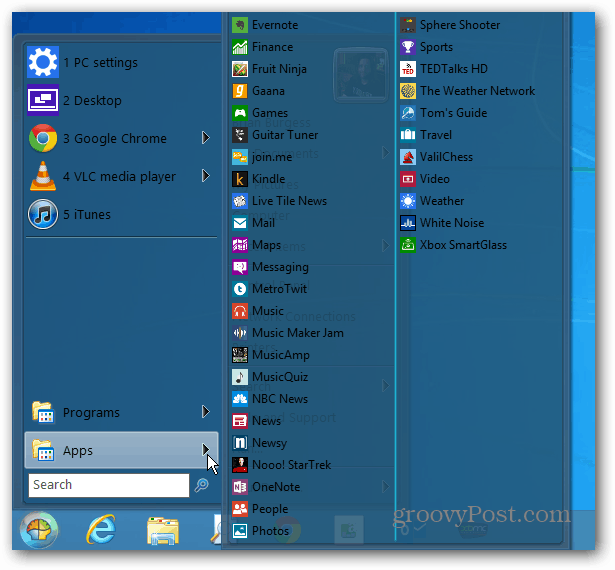Expand the VLC media player submenu arrow
The width and height of the screenshot is (615, 570).
point(206,176)
